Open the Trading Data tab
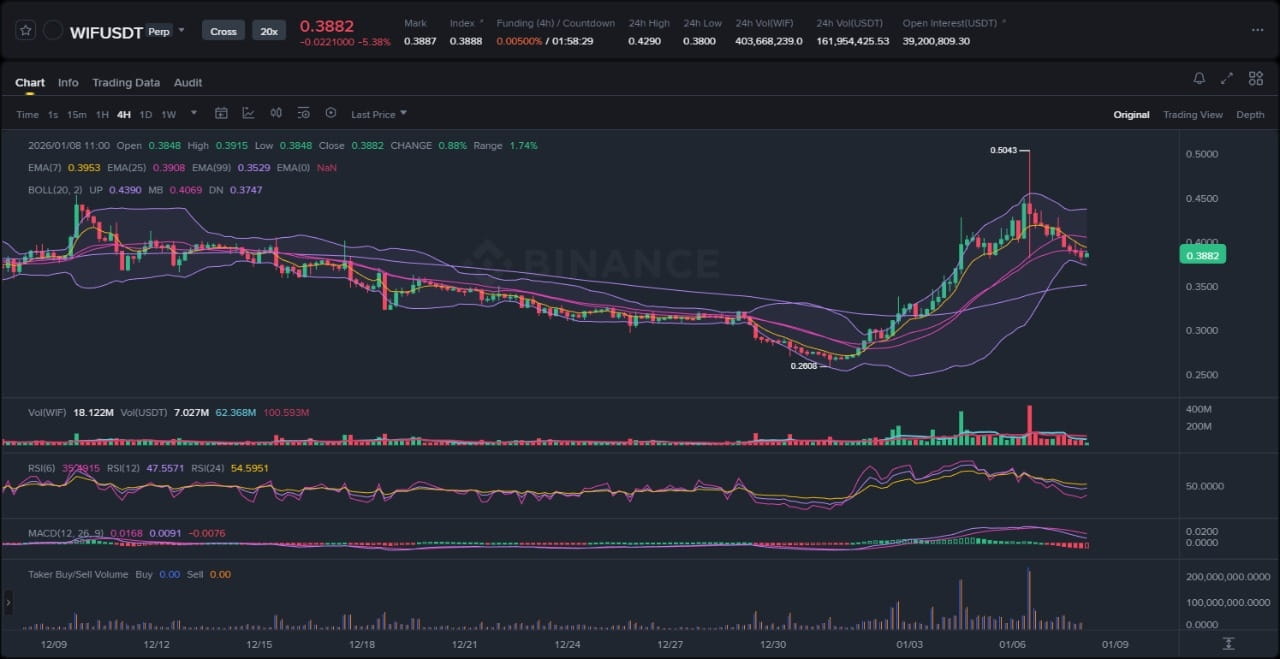Viewport: 1280px width, 659px height. pyautogui.click(x=126, y=82)
